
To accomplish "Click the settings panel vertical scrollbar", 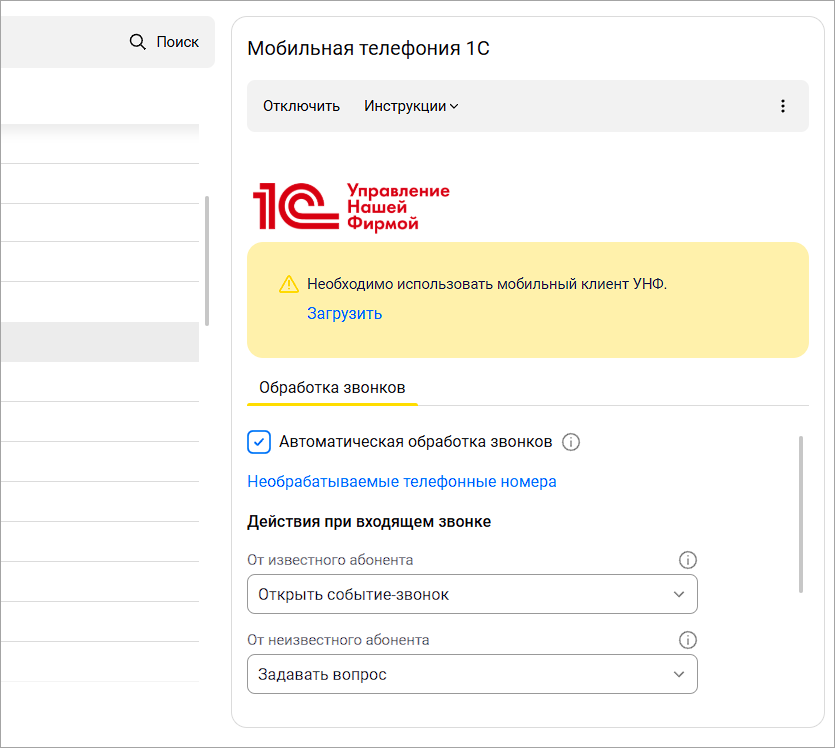I will pos(801,513).
